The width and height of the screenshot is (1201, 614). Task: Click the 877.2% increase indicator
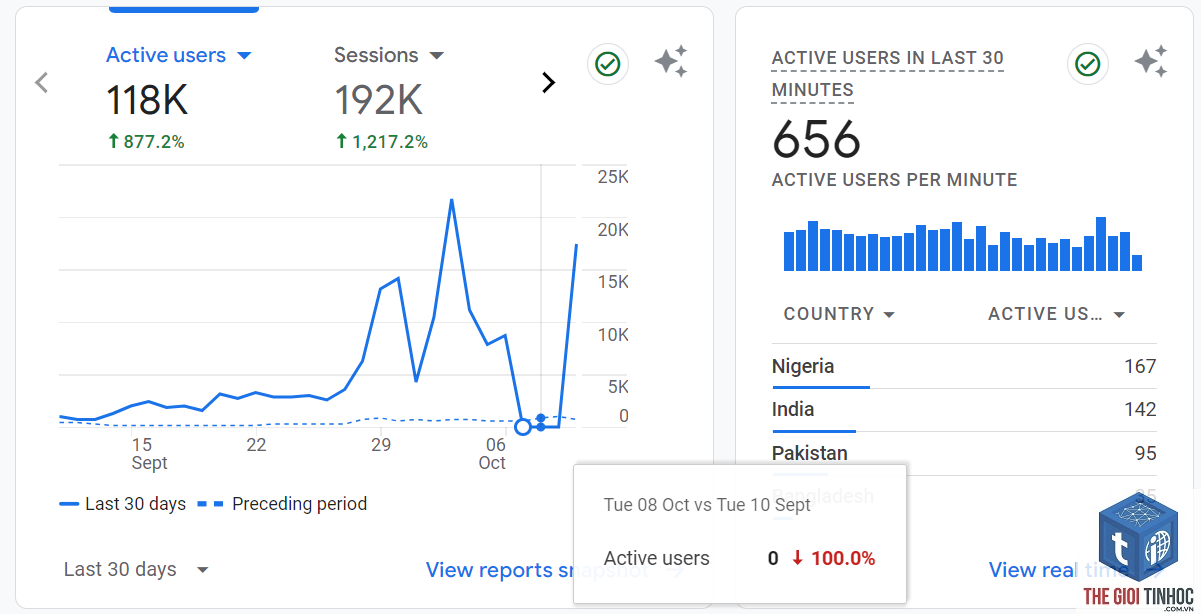point(146,142)
